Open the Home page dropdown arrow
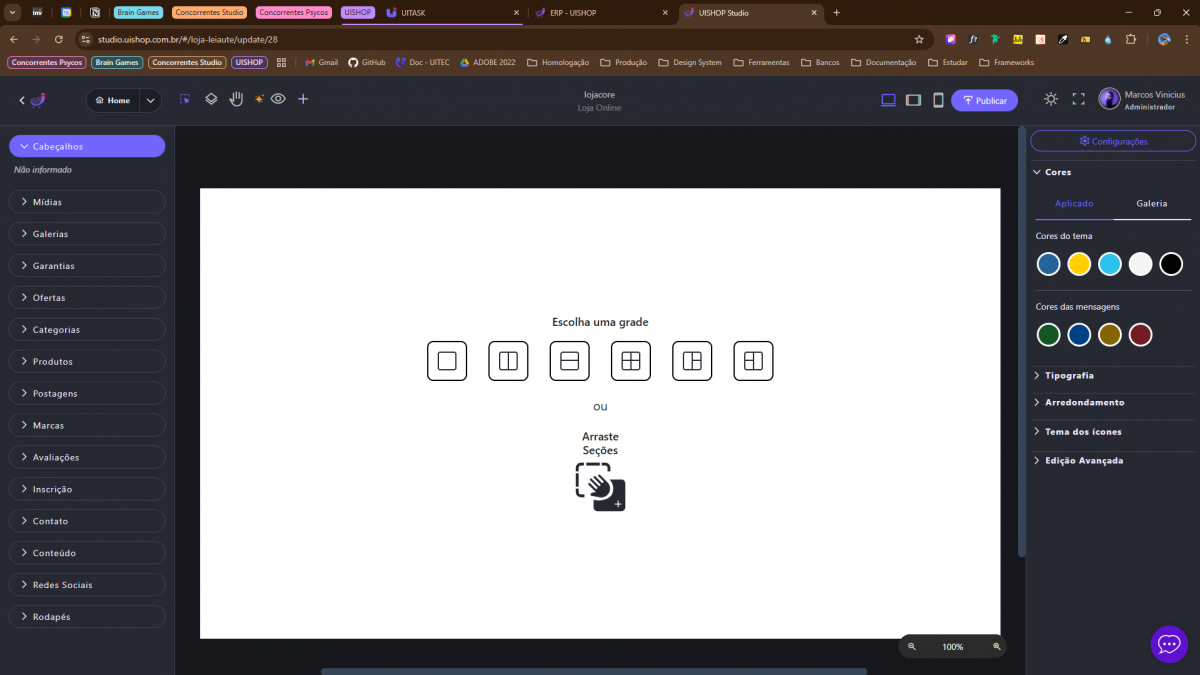1200x675 pixels. click(x=150, y=100)
